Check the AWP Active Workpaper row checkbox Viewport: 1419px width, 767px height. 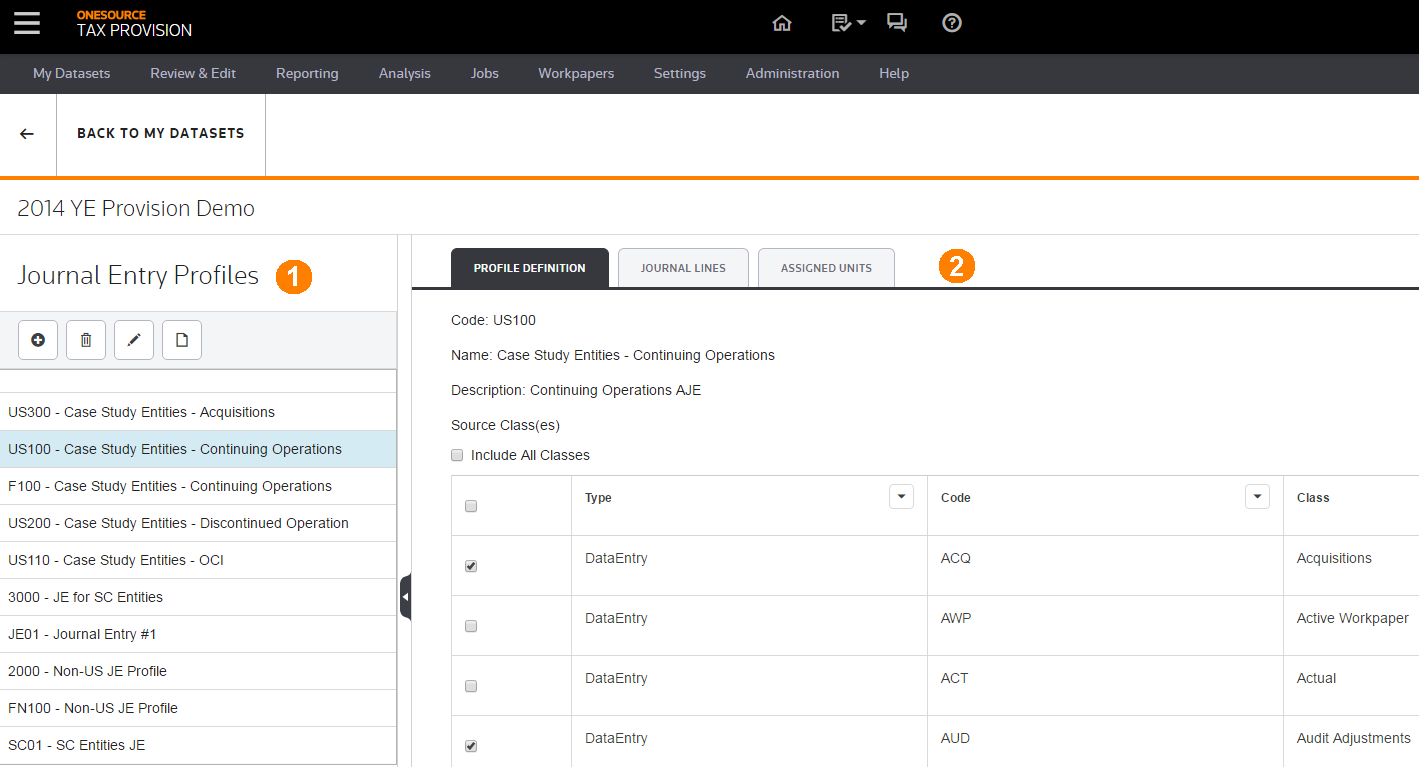coord(471,626)
